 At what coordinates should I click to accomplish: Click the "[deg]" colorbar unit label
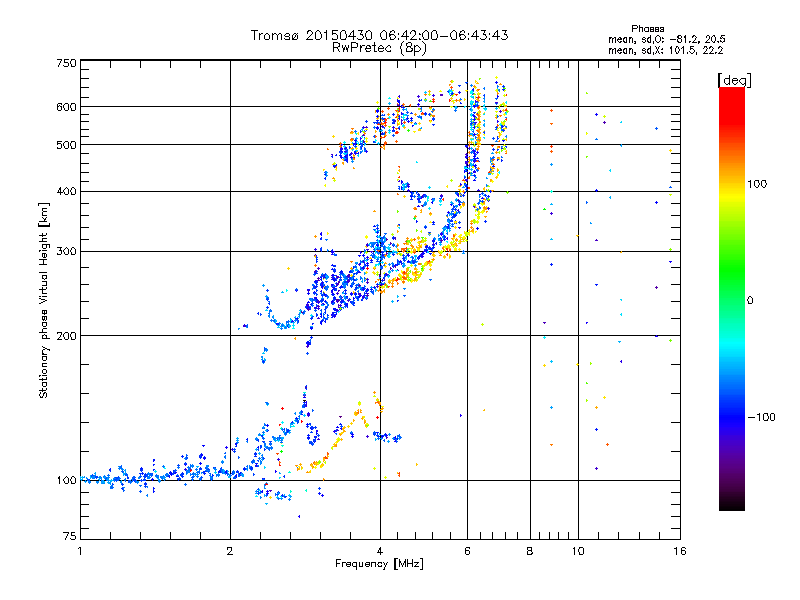pyautogui.click(x=734, y=80)
